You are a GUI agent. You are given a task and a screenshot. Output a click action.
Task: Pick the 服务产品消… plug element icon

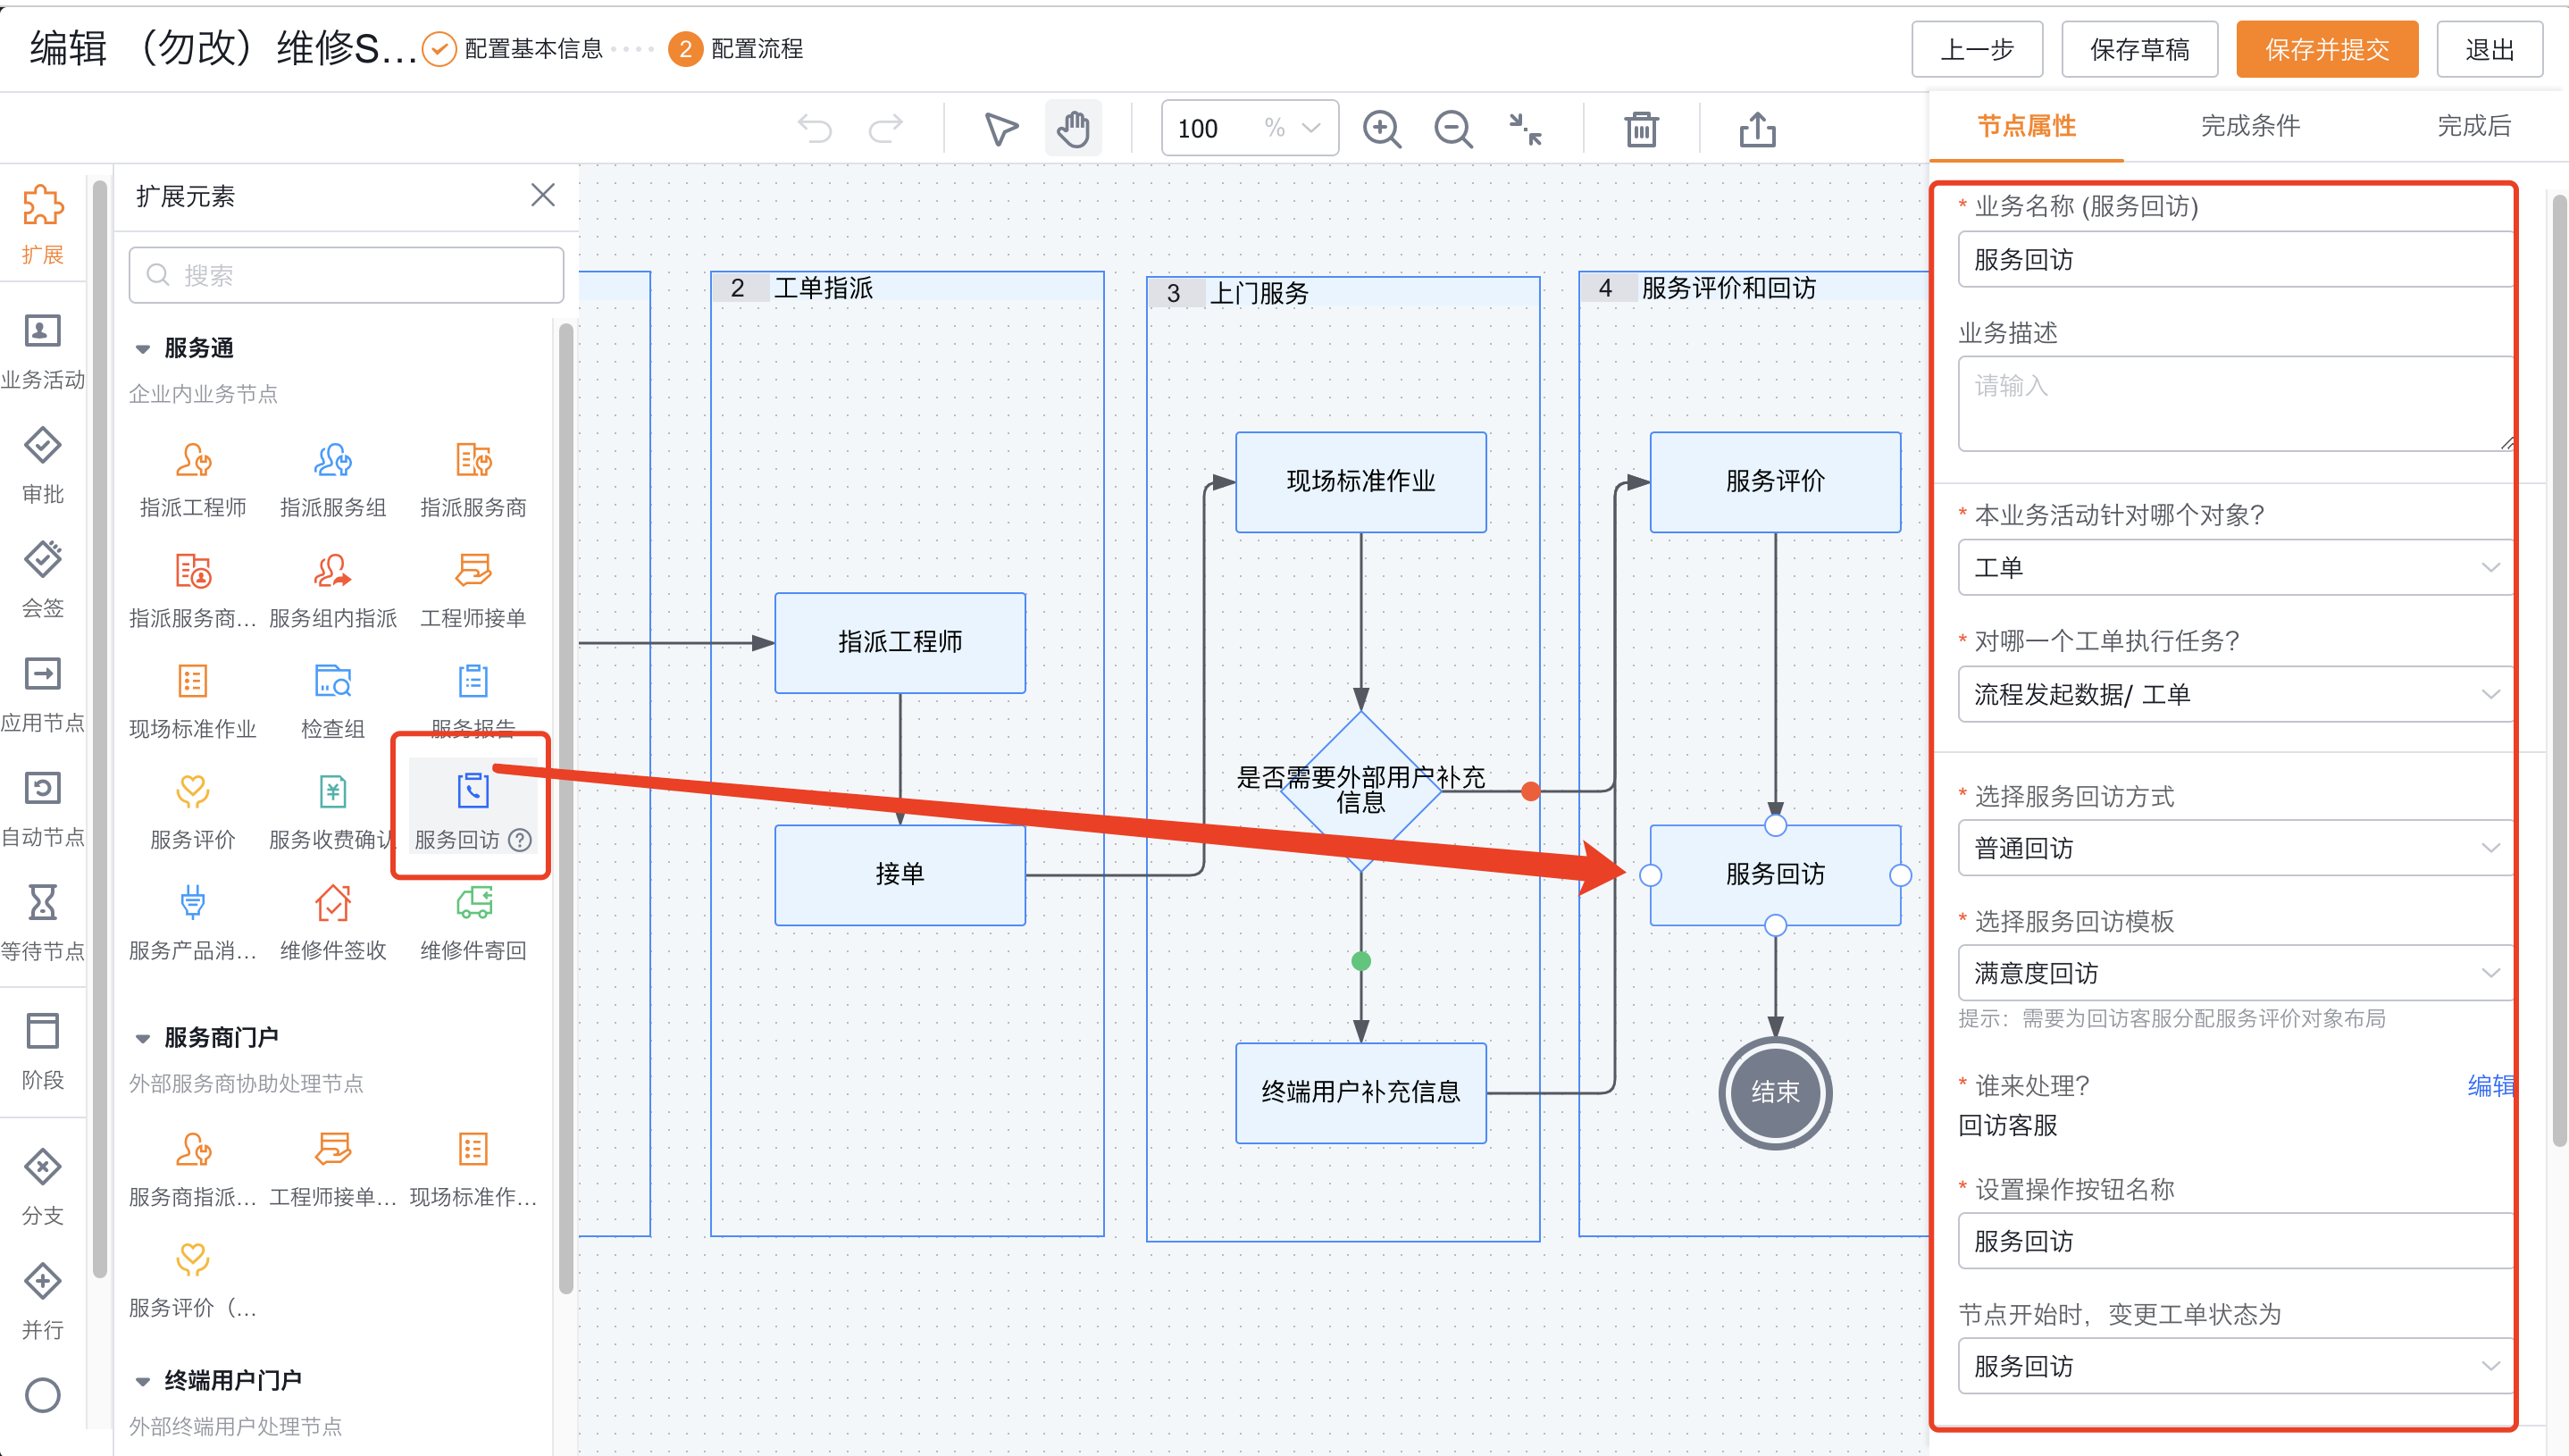(193, 904)
